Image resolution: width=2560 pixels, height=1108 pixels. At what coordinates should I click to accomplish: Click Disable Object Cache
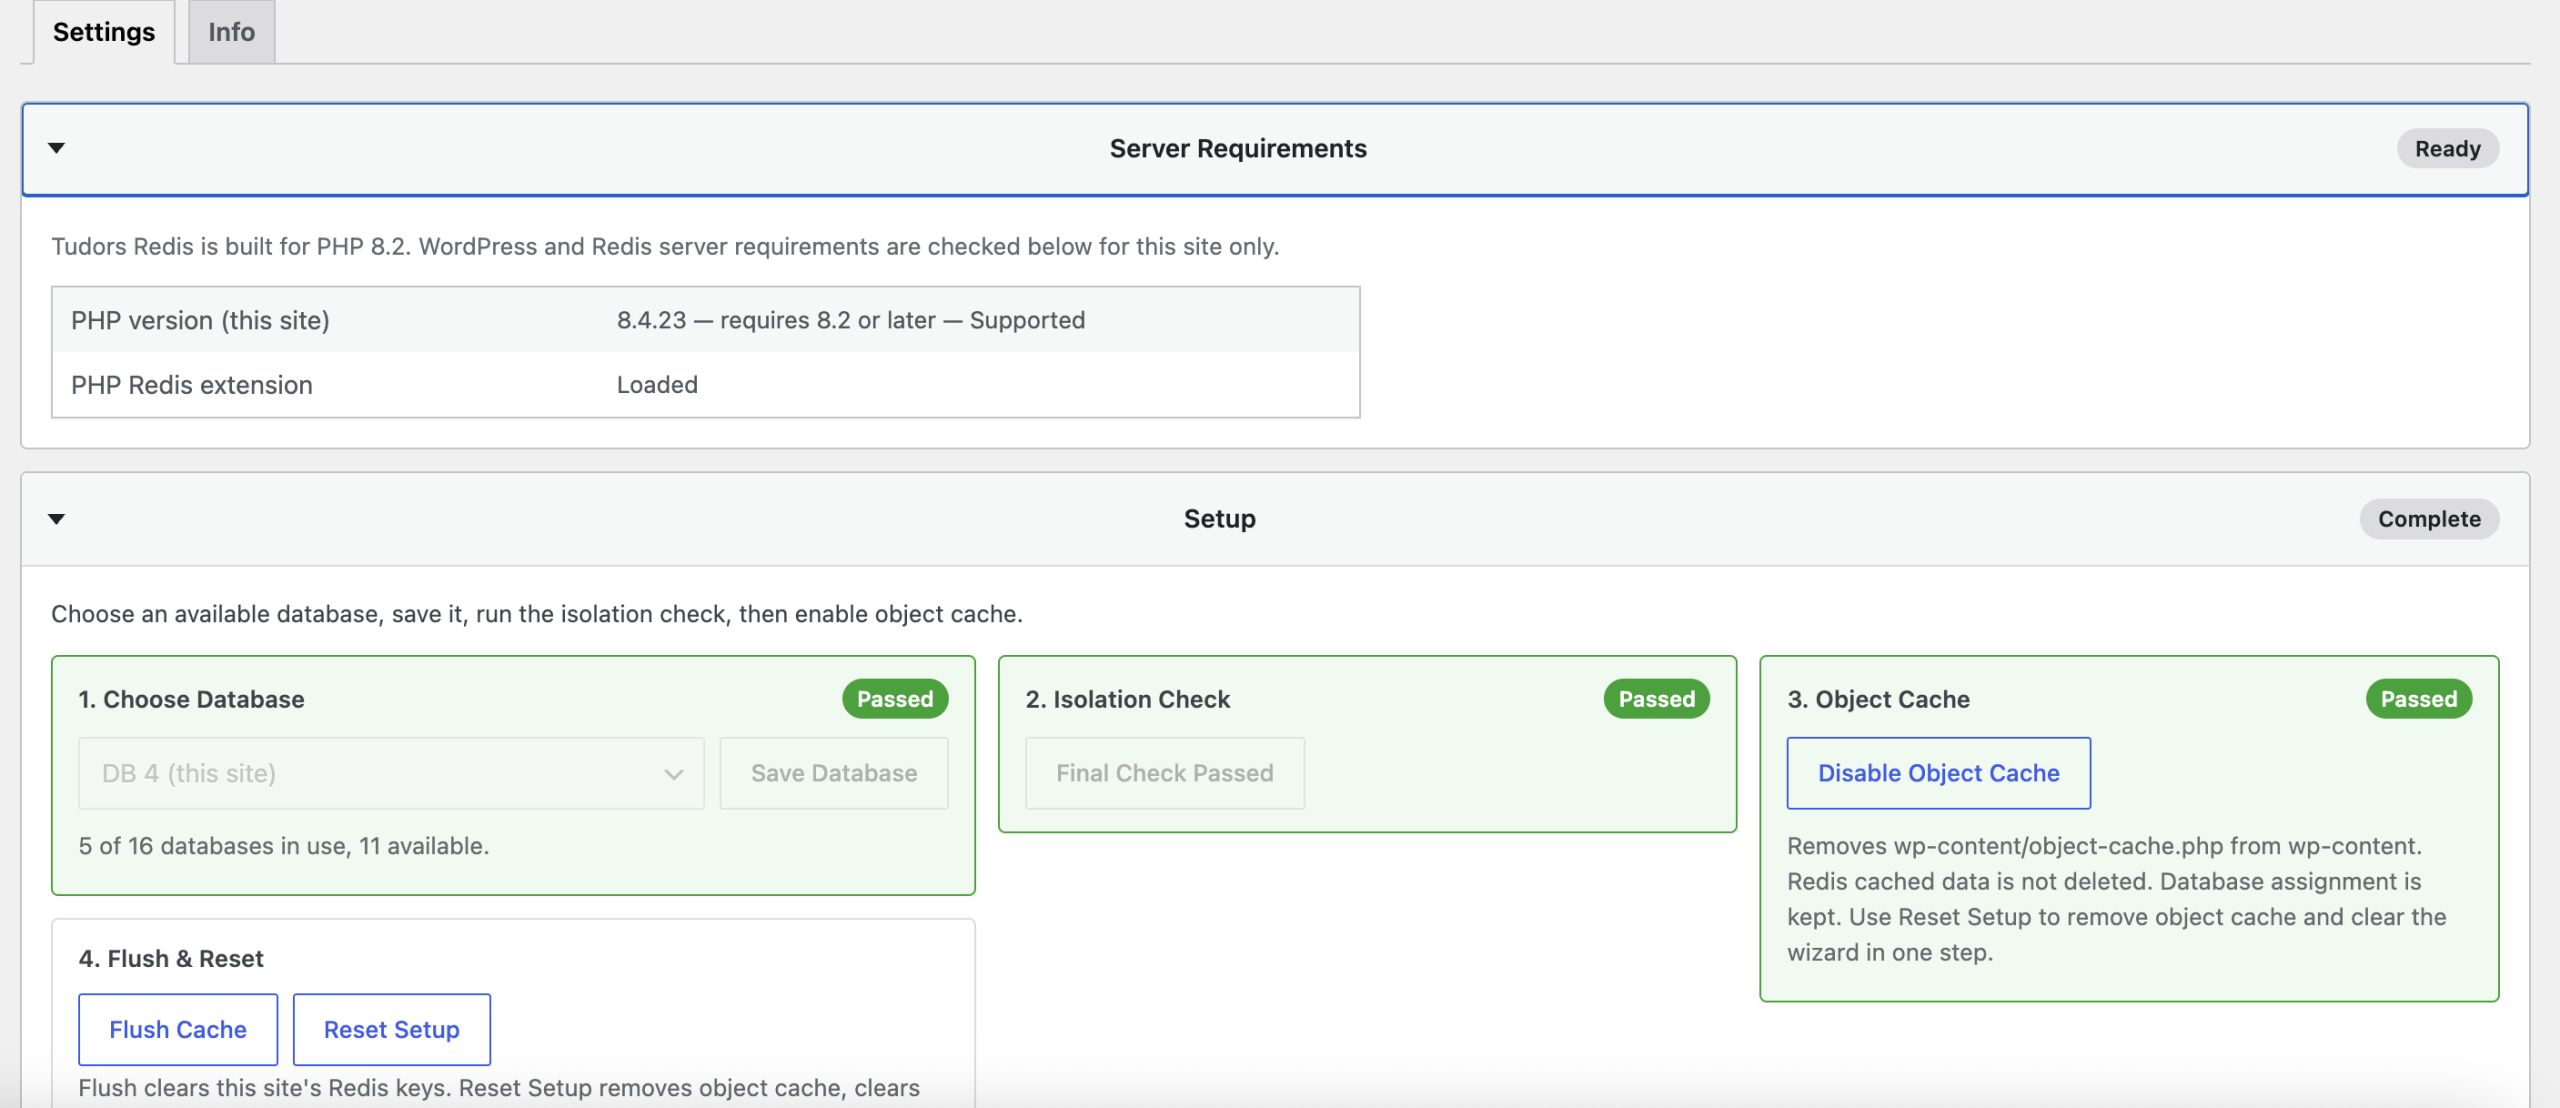tap(1938, 773)
